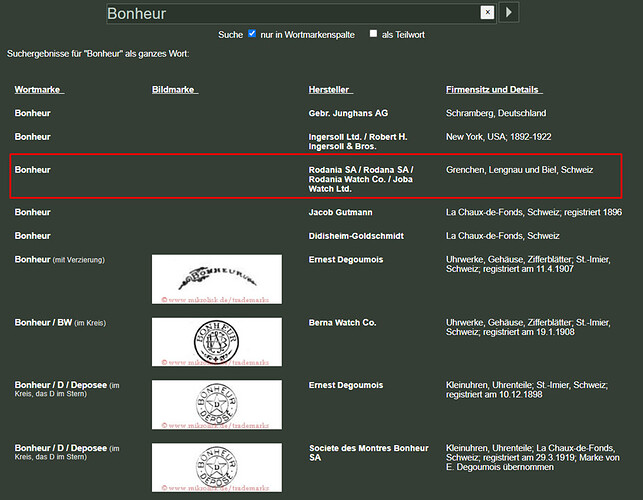Select details text registered 11.4.1907

pyautogui.click(x=528, y=264)
